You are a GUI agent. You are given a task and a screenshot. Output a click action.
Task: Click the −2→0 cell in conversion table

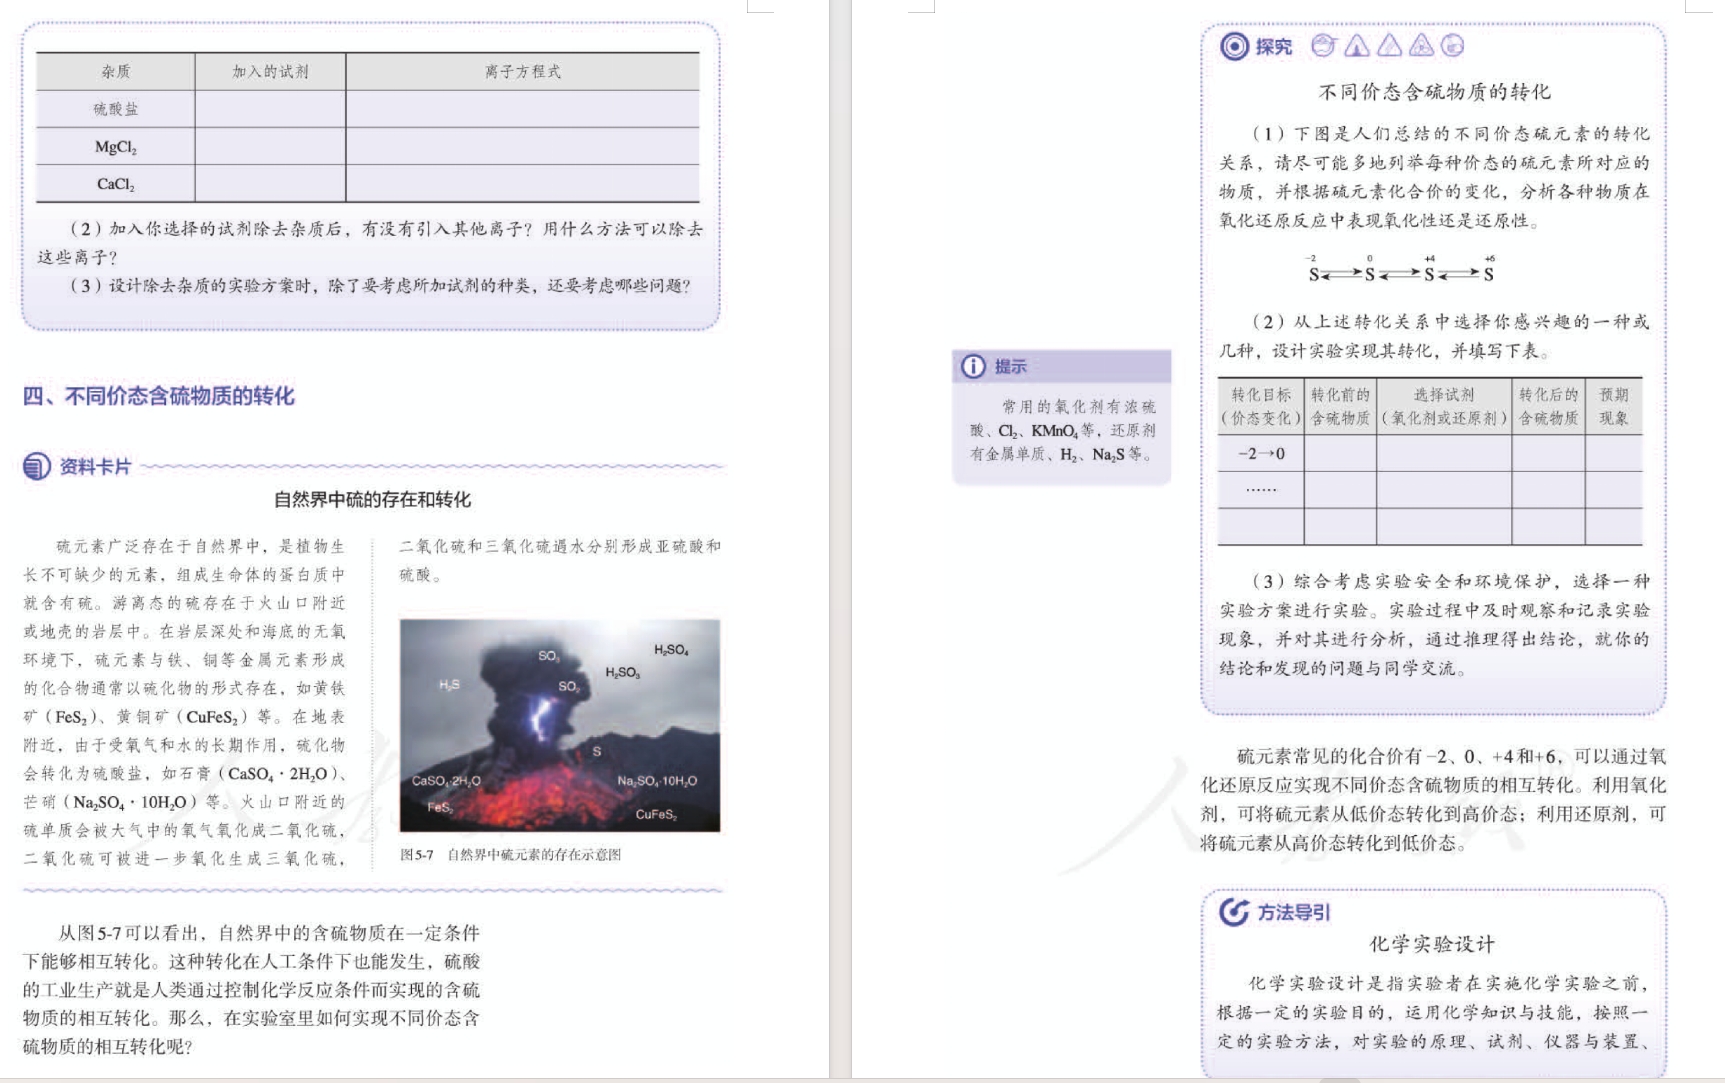1260,454
